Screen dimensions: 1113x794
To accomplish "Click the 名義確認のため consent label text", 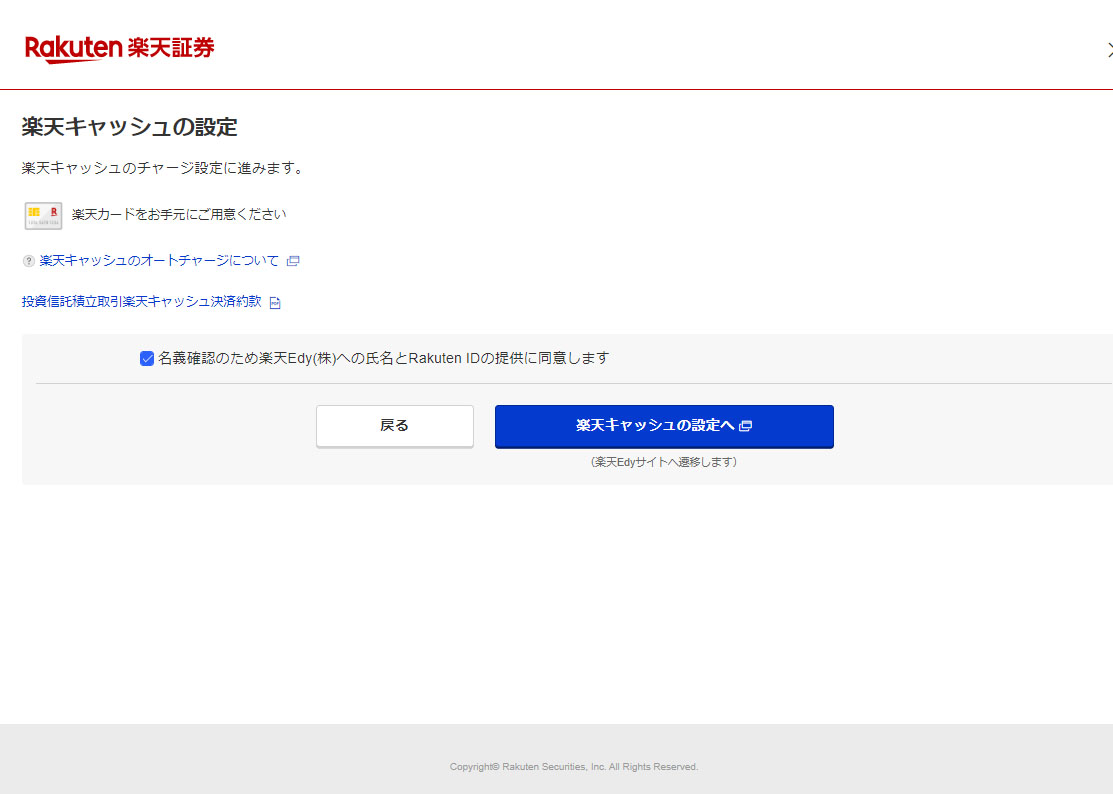I will [383, 358].
